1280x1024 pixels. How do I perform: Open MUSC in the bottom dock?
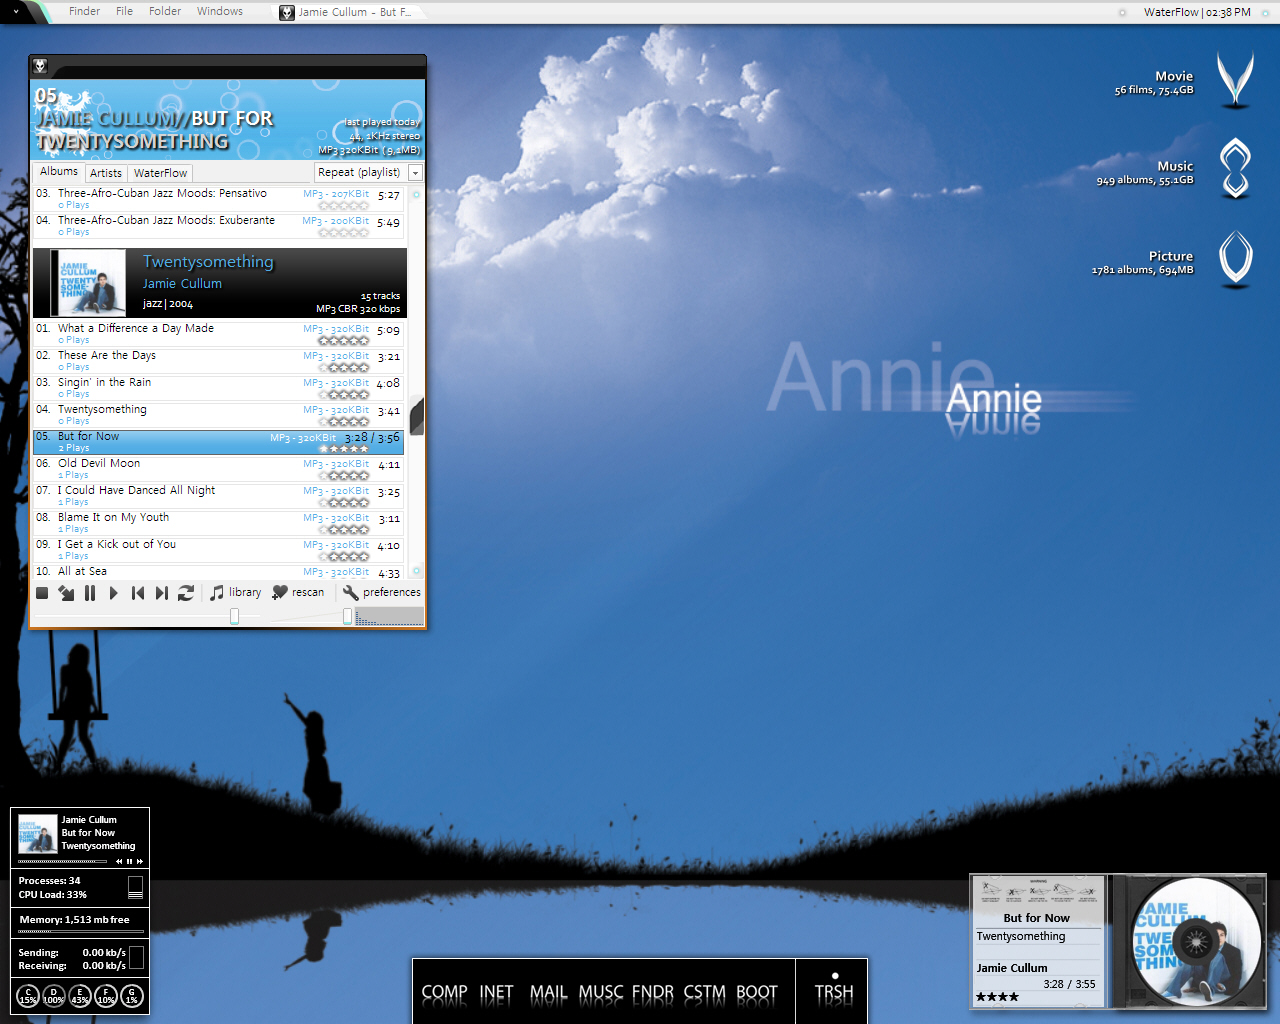pos(600,992)
